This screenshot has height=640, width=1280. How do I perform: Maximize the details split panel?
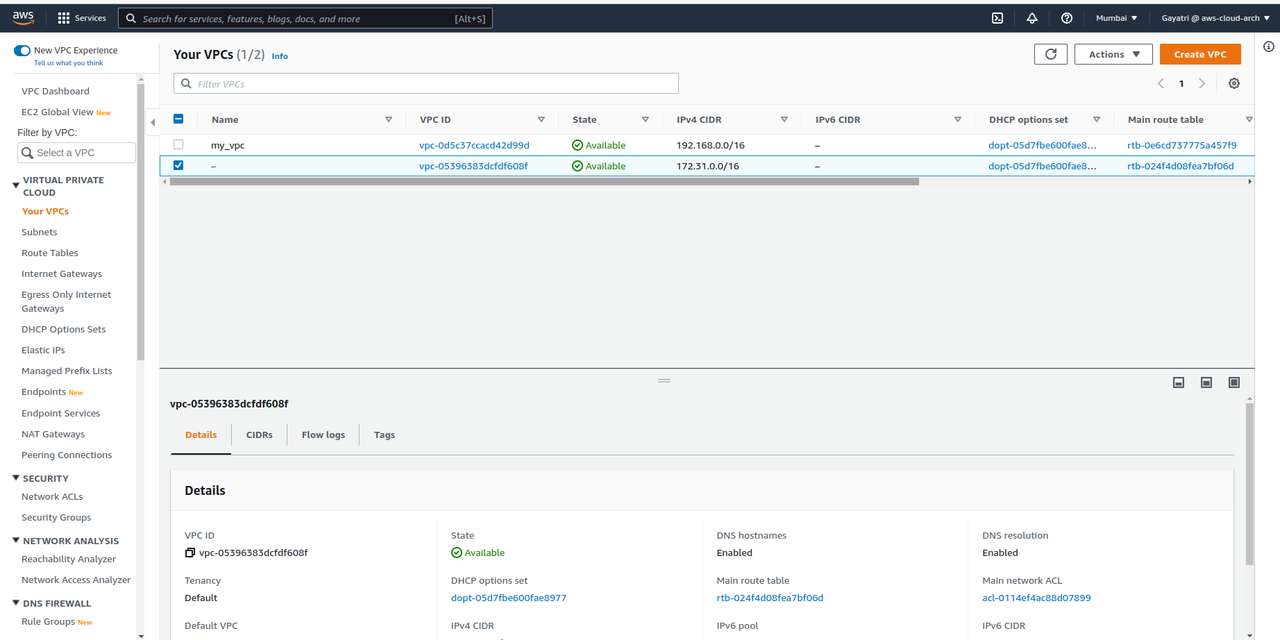[x=1234, y=382]
